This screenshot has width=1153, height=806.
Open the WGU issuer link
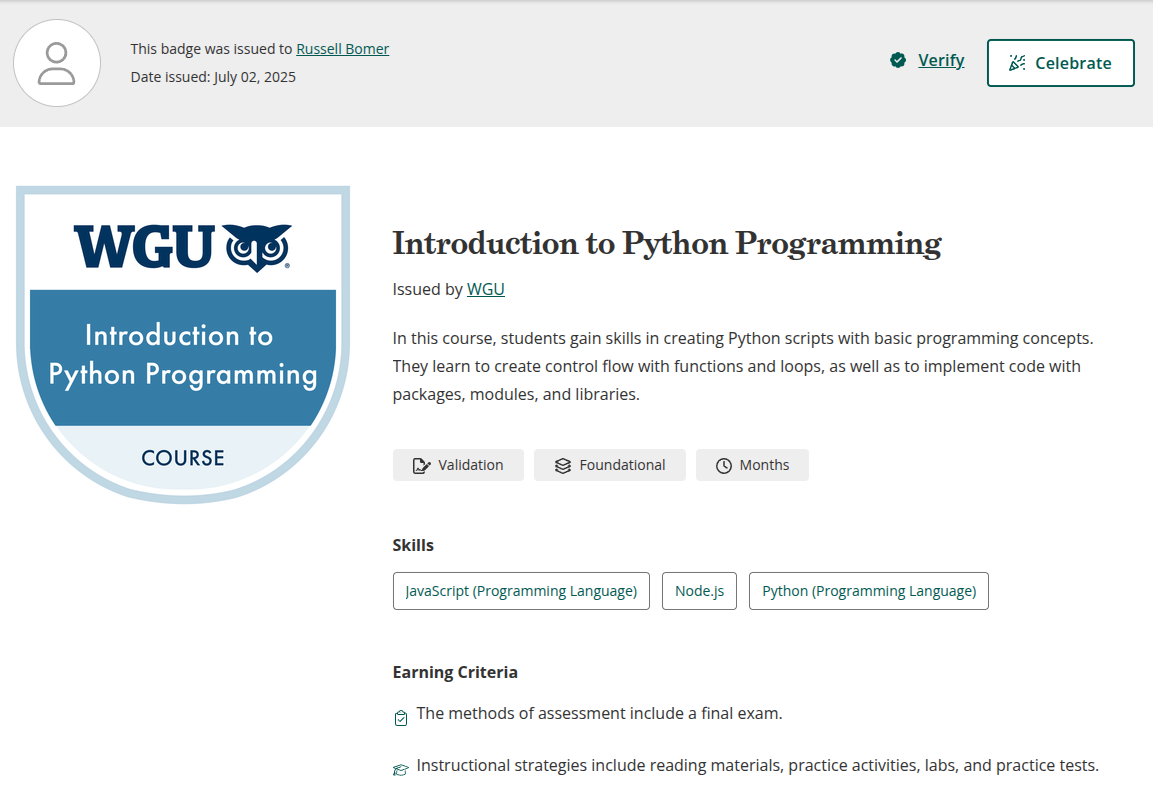pos(485,289)
